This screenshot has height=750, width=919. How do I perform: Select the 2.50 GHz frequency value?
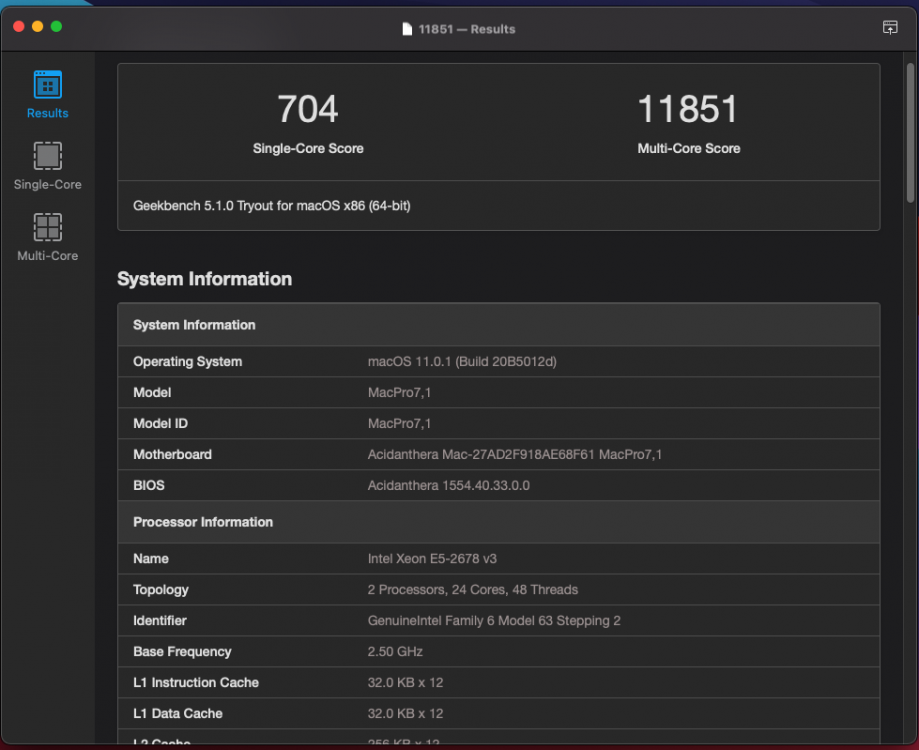[395, 652]
